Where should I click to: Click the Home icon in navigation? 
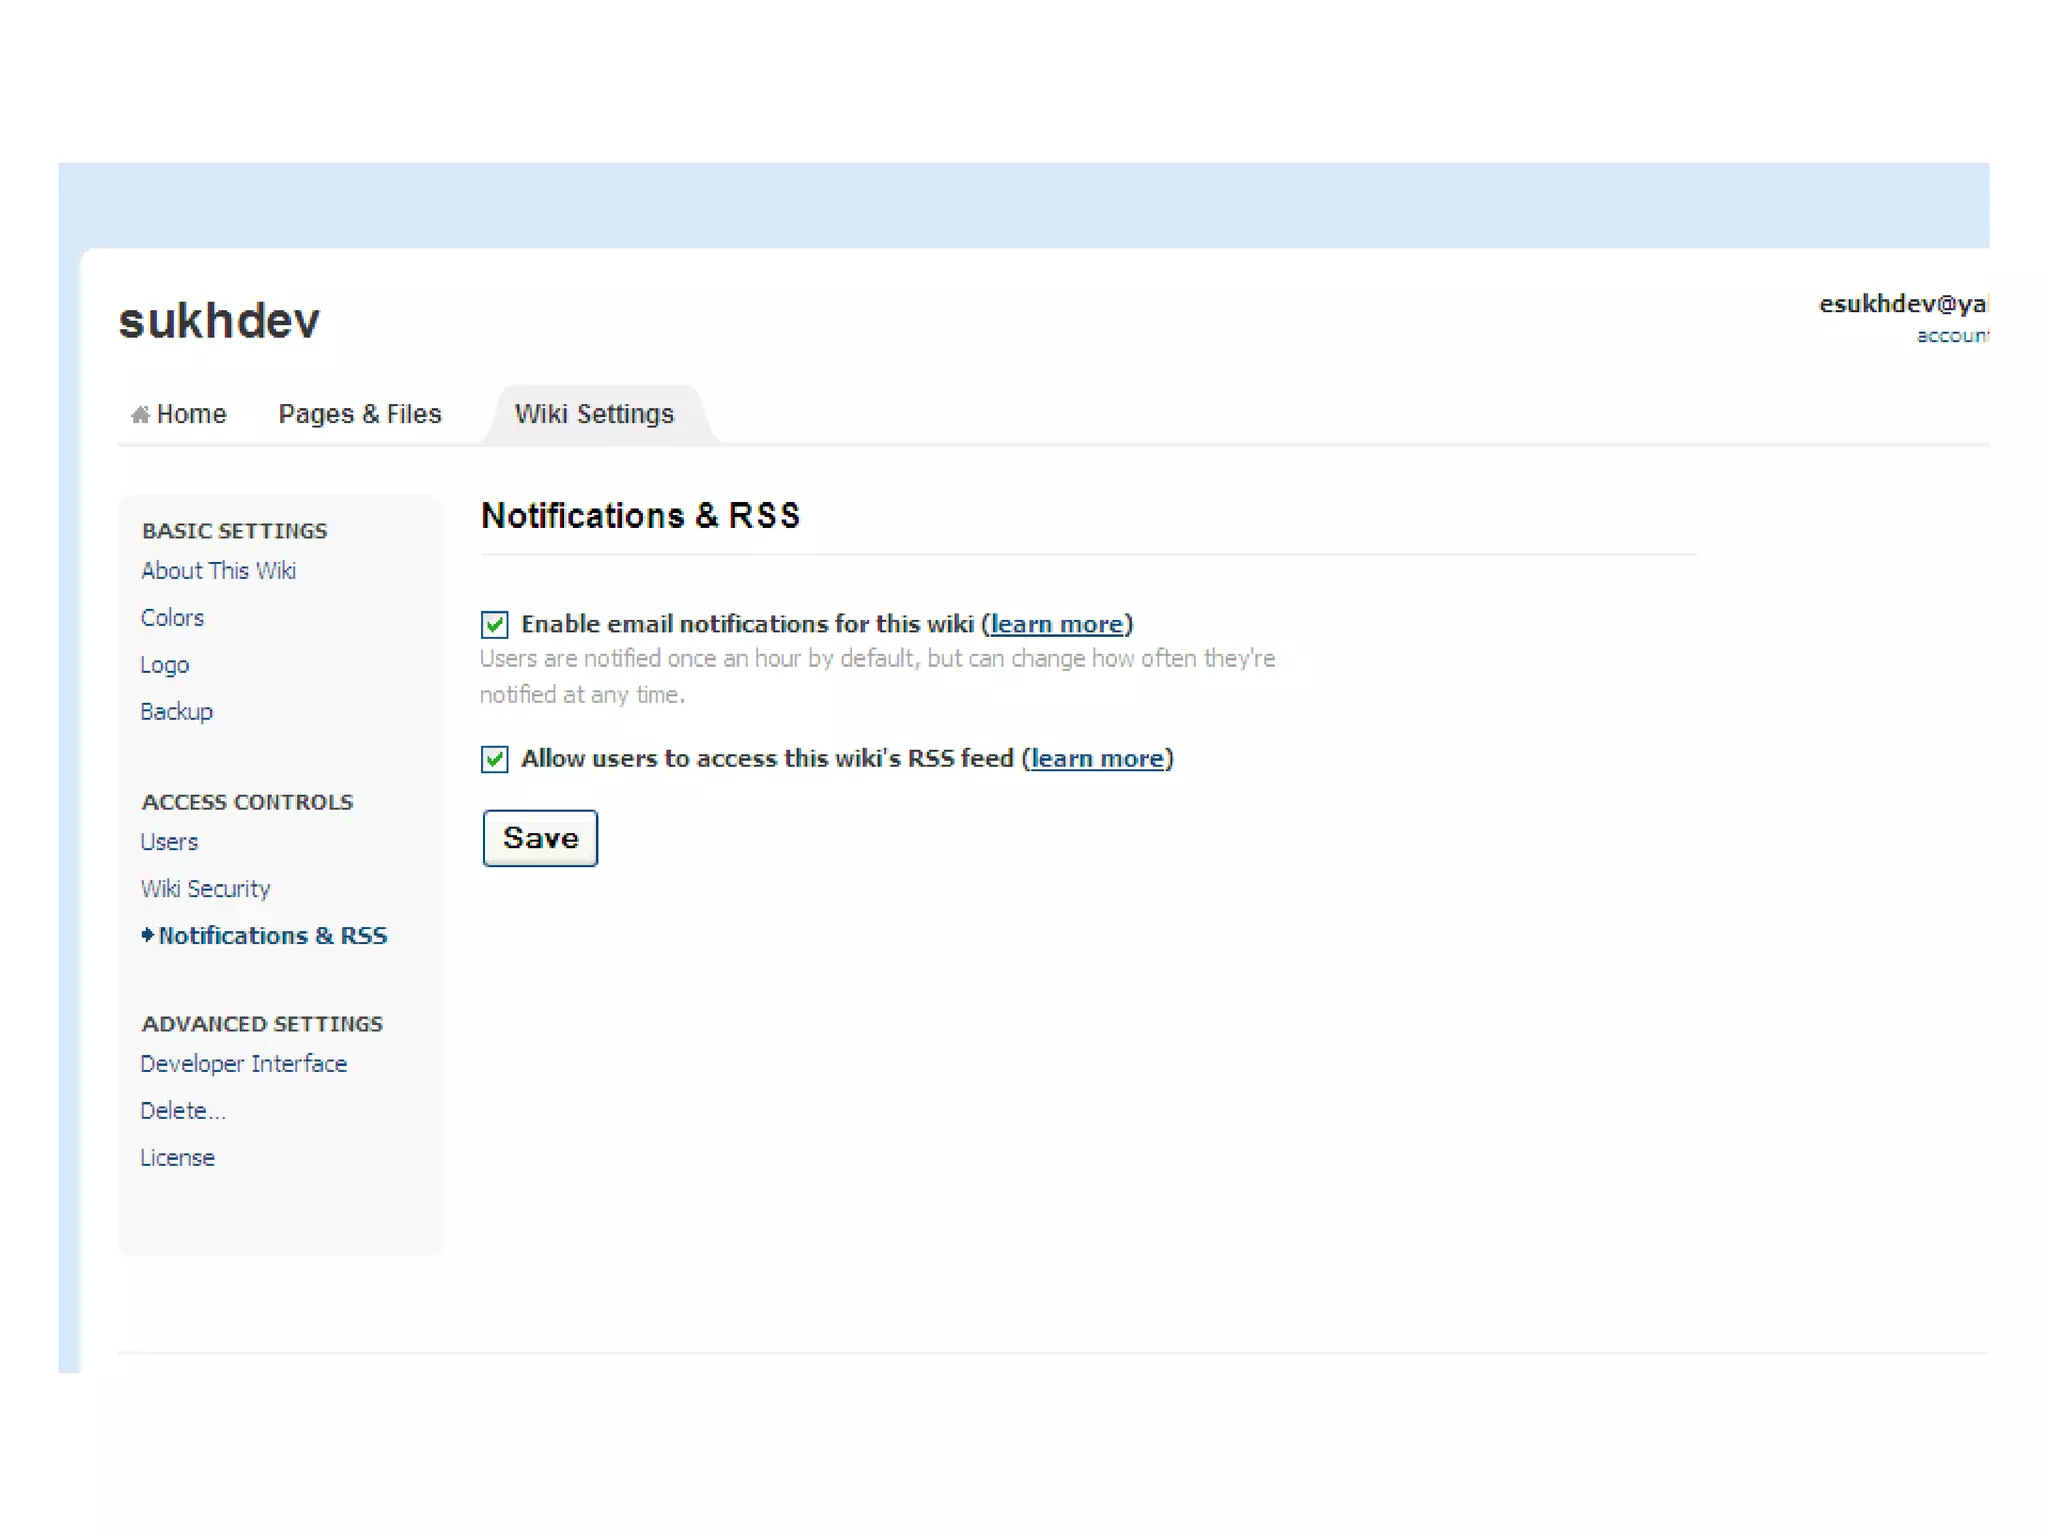point(140,414)
